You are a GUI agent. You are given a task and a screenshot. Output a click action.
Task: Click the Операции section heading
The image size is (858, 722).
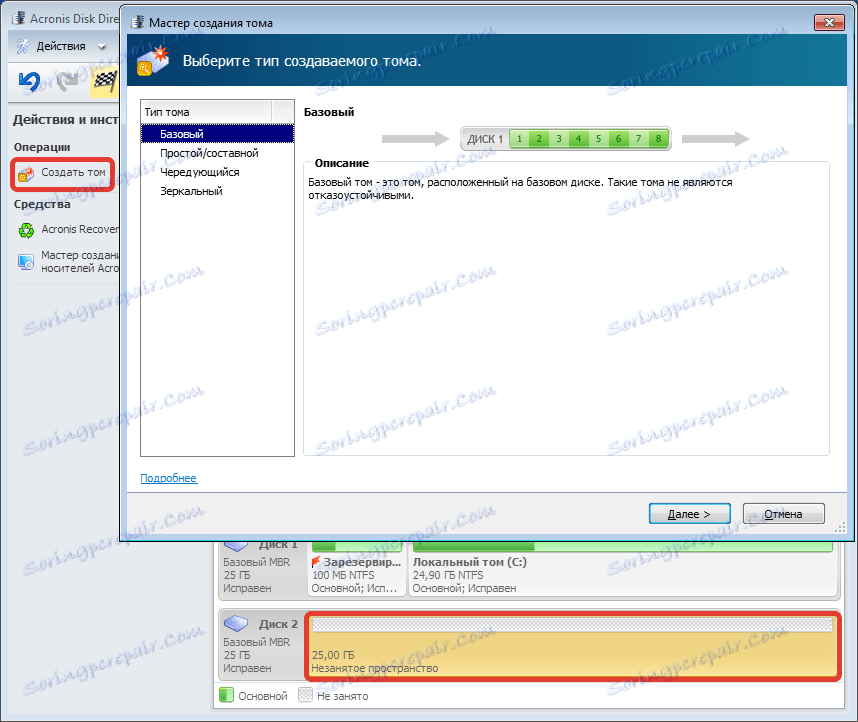click(42, 147)
